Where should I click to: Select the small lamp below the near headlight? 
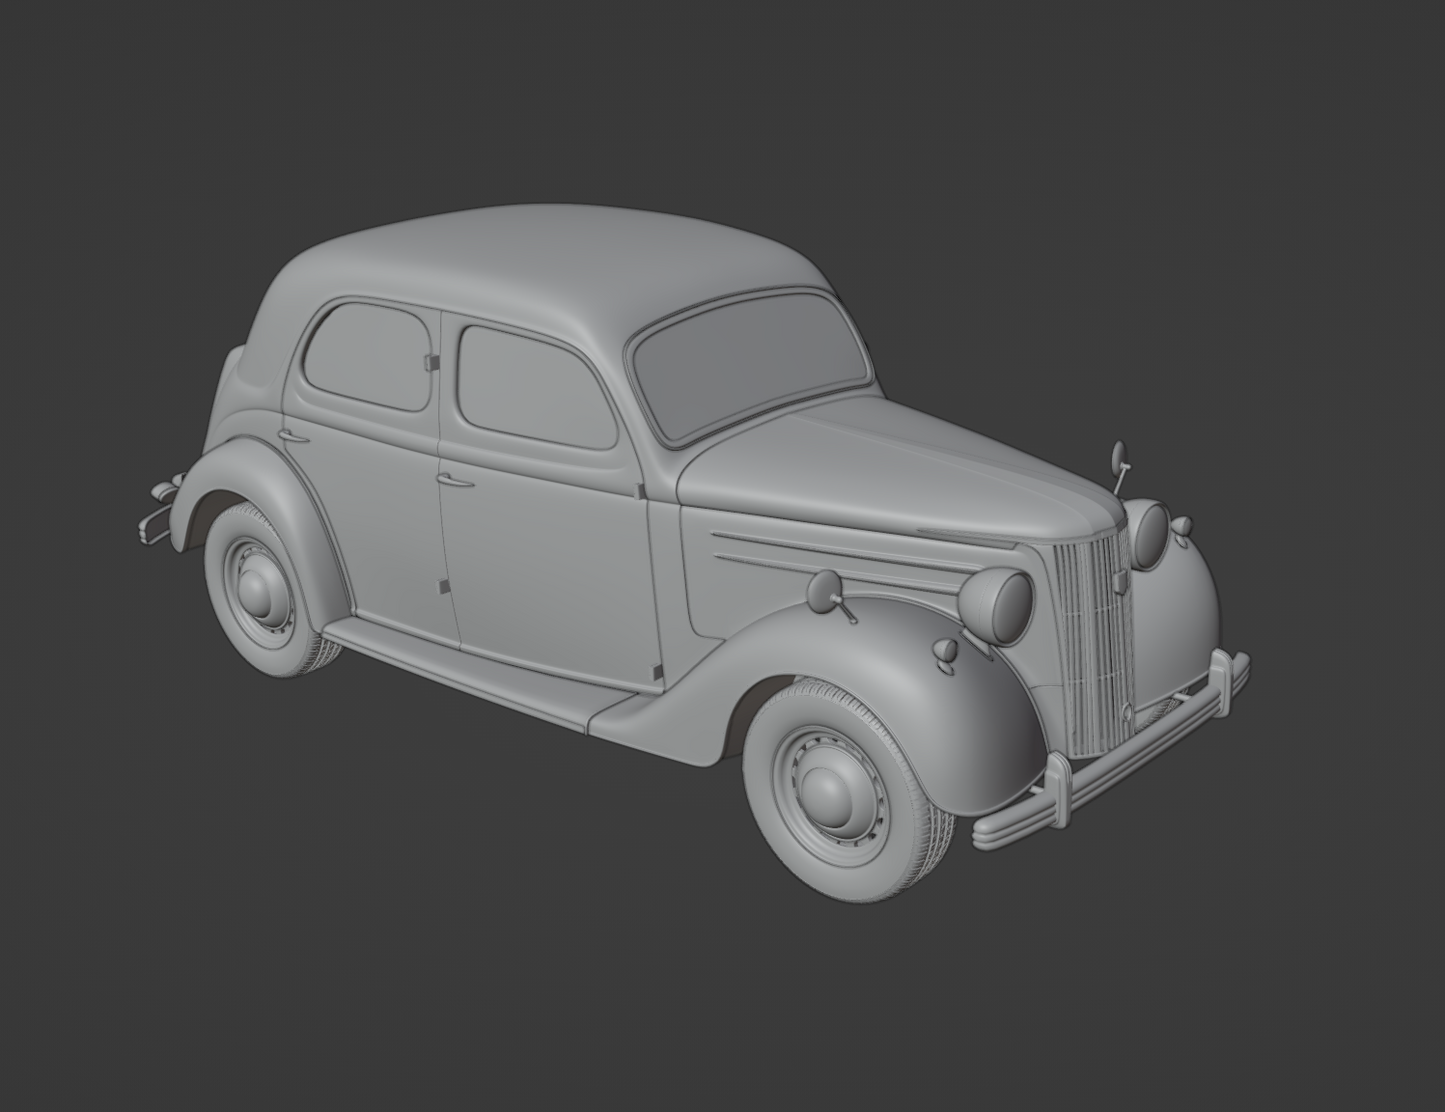[x=946, y=651]
